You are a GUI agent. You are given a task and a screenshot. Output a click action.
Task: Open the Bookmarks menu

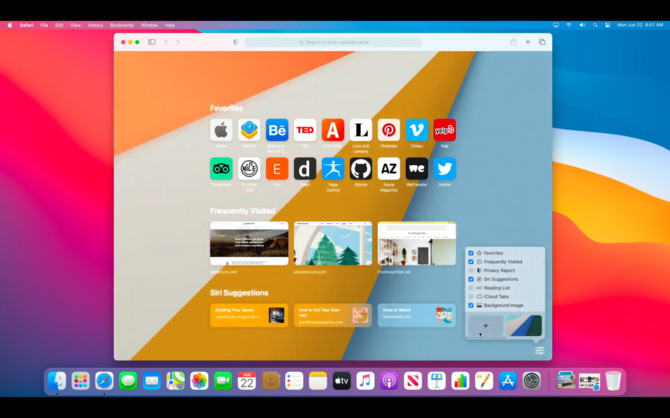point(122,25)
